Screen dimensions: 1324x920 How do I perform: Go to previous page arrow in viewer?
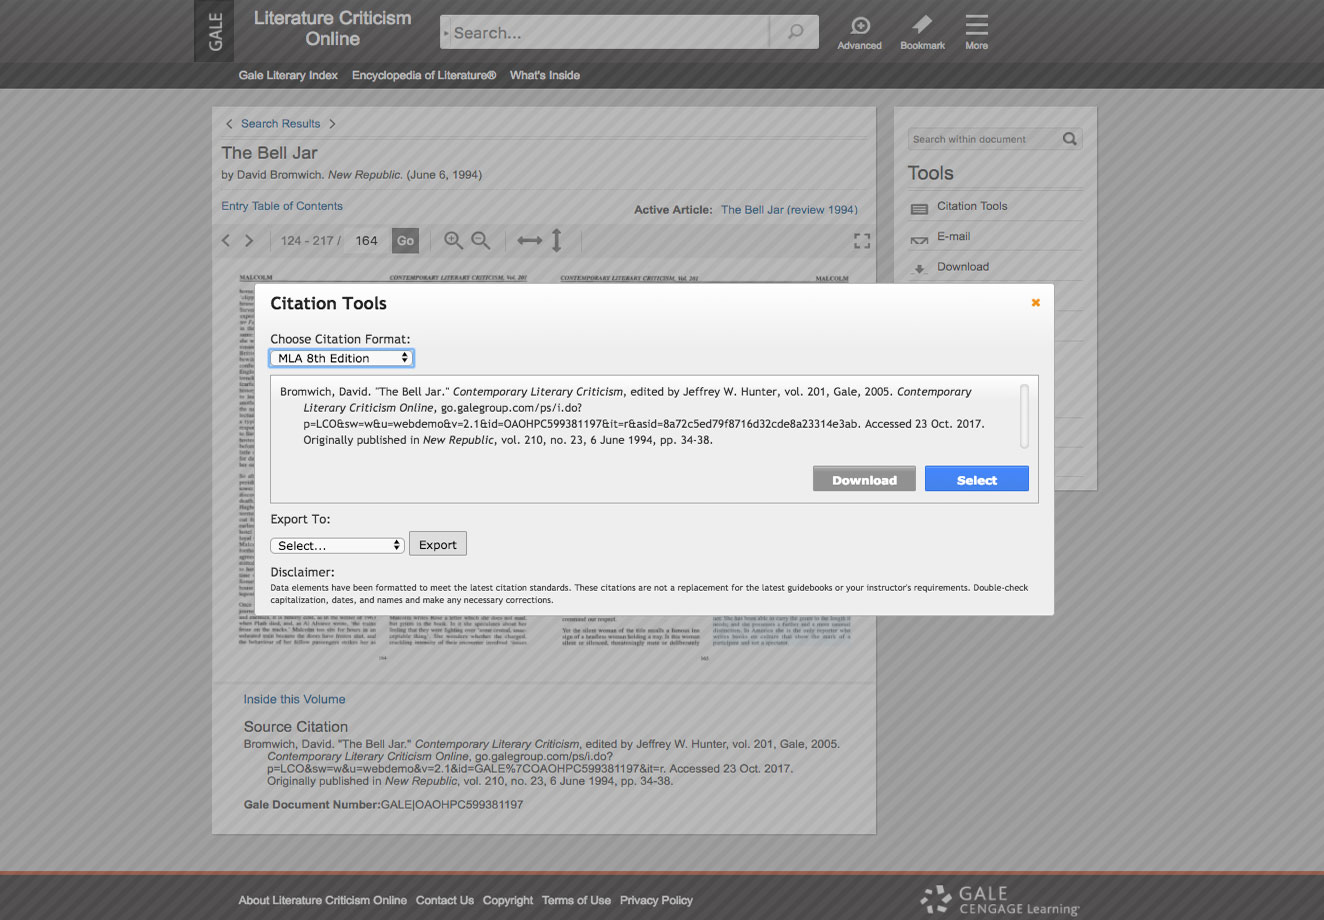[x=226, y=240]
